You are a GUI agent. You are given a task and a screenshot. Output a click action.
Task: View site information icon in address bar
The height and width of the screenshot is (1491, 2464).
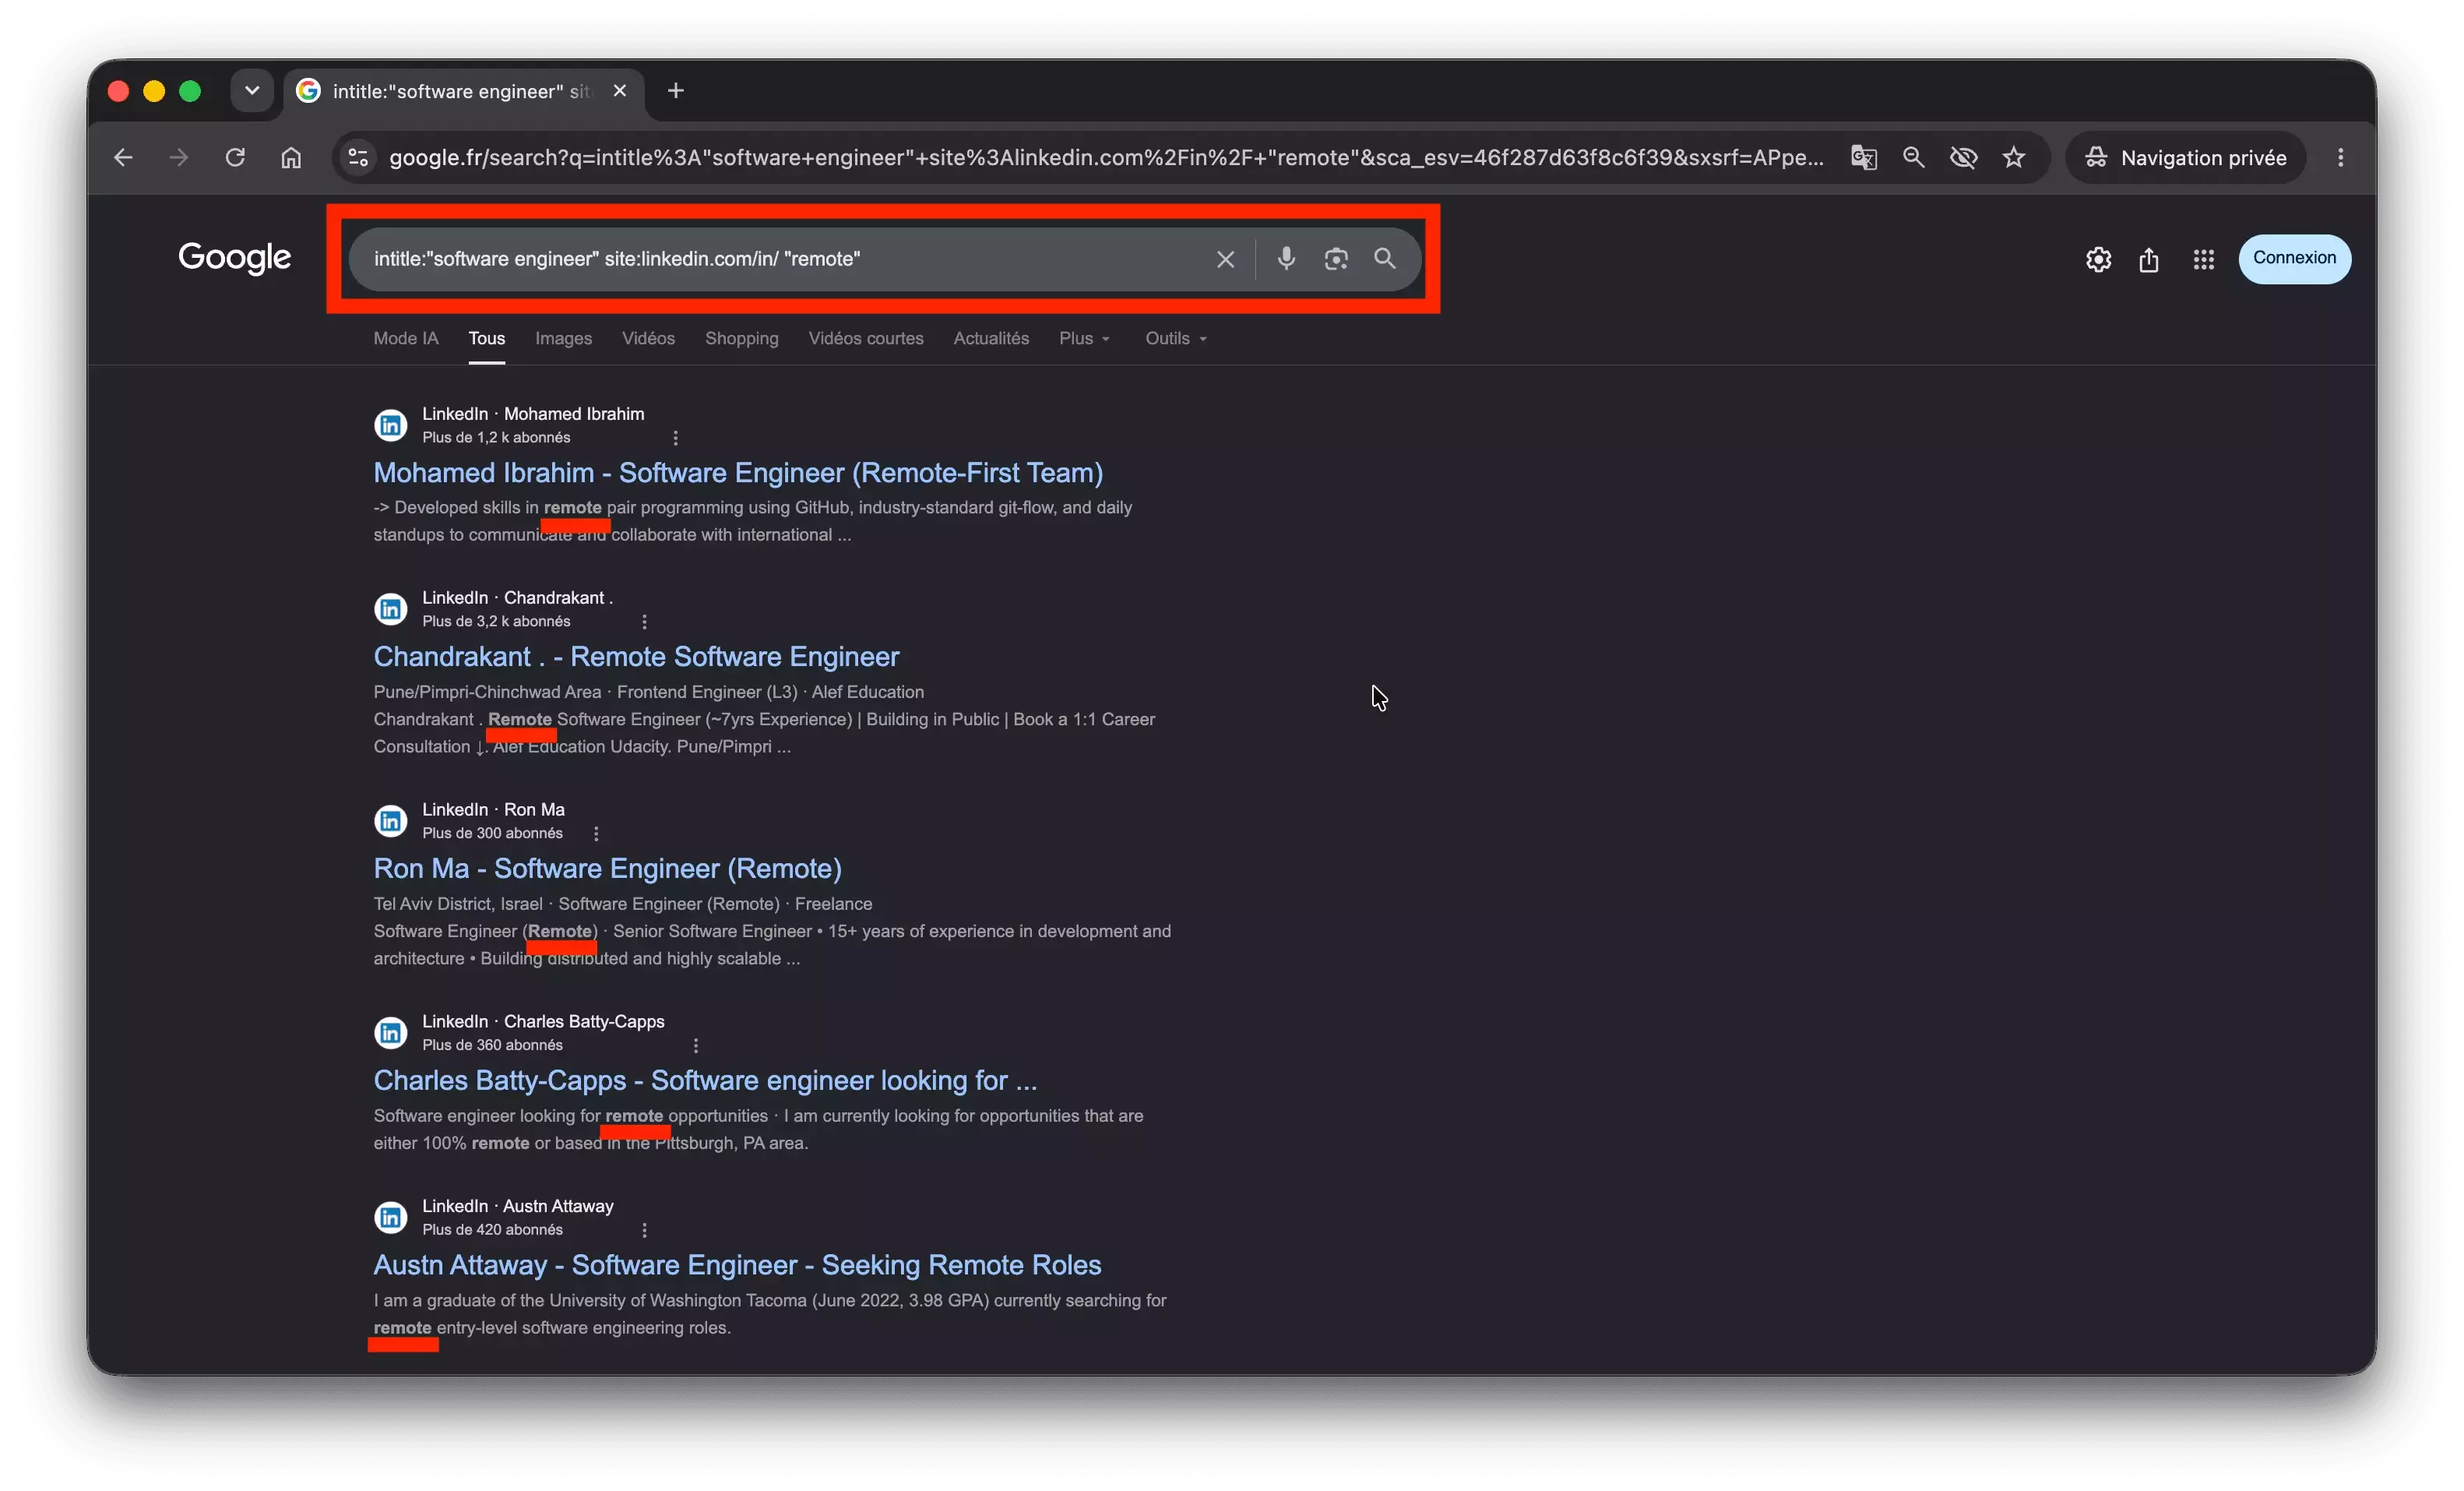(358, 158)
